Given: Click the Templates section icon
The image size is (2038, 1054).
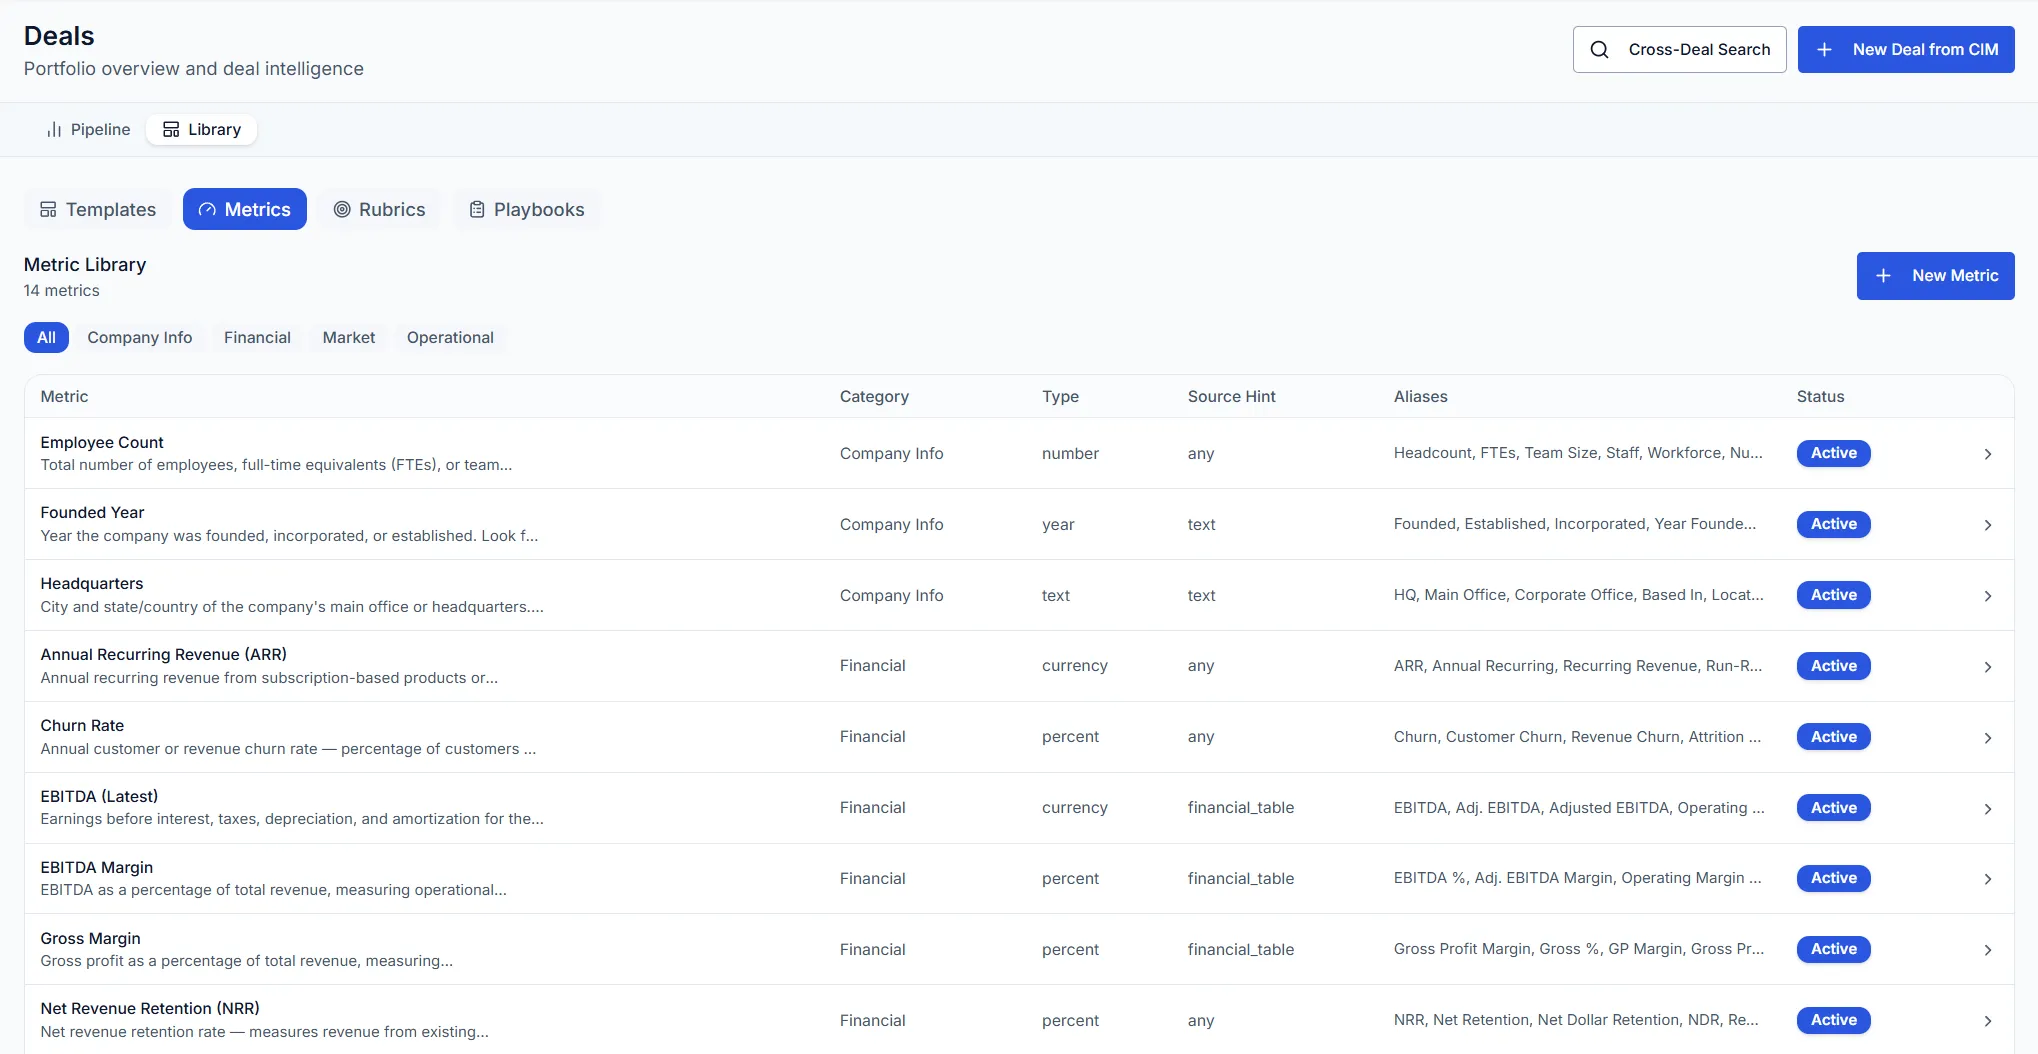Looking at the screenshot, I should point(48,210).
